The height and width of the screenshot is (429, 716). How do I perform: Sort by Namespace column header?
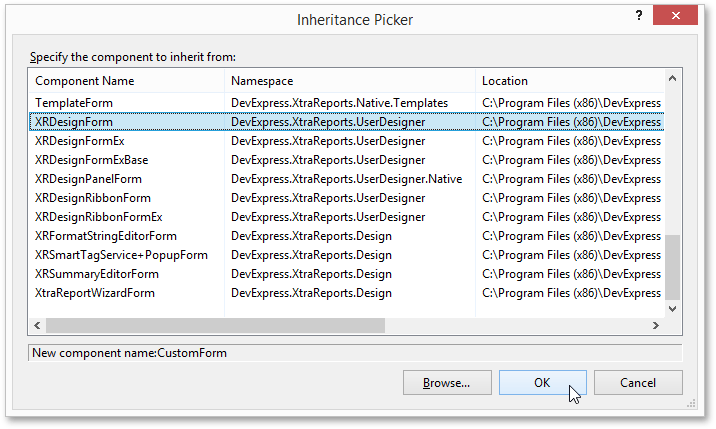pyautogui.click(x=350, y=81)
